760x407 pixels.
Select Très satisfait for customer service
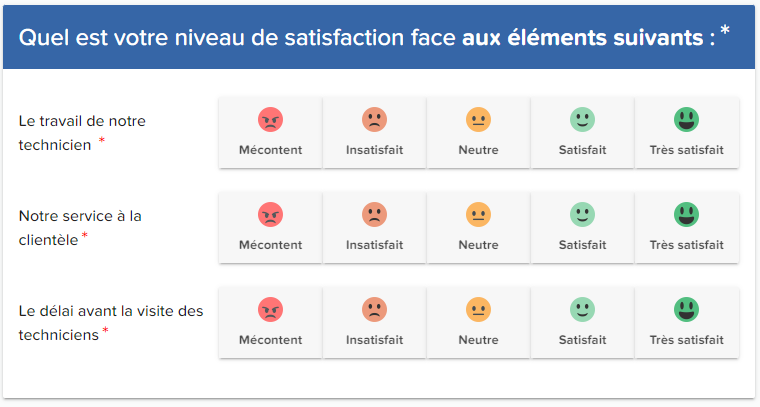tap(686, 227)
